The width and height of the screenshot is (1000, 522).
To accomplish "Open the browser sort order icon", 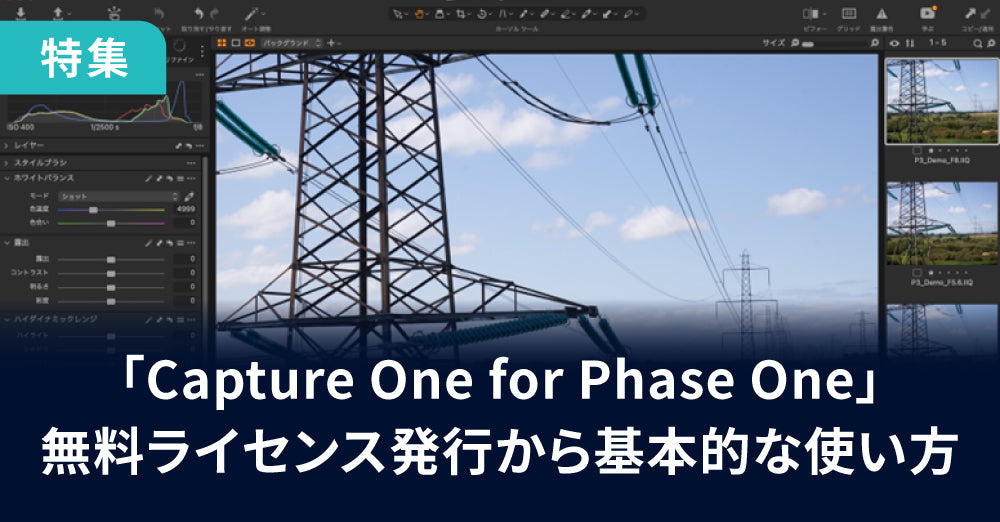I will click(x=910, y=43).
